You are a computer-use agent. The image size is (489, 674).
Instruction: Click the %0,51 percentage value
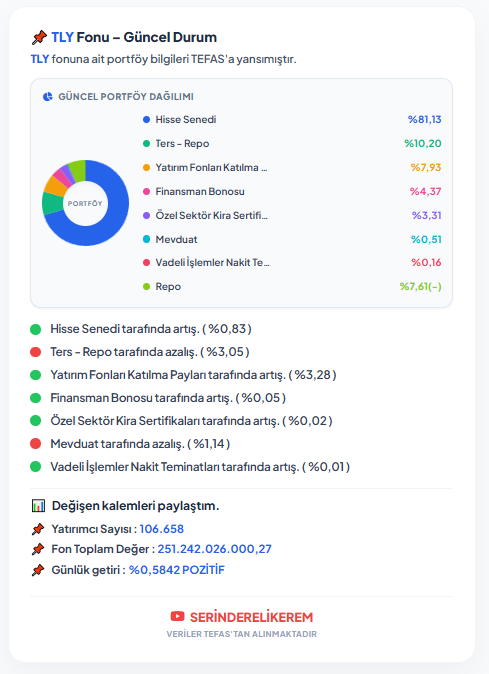pyautogui.click(x=426, y=239)
